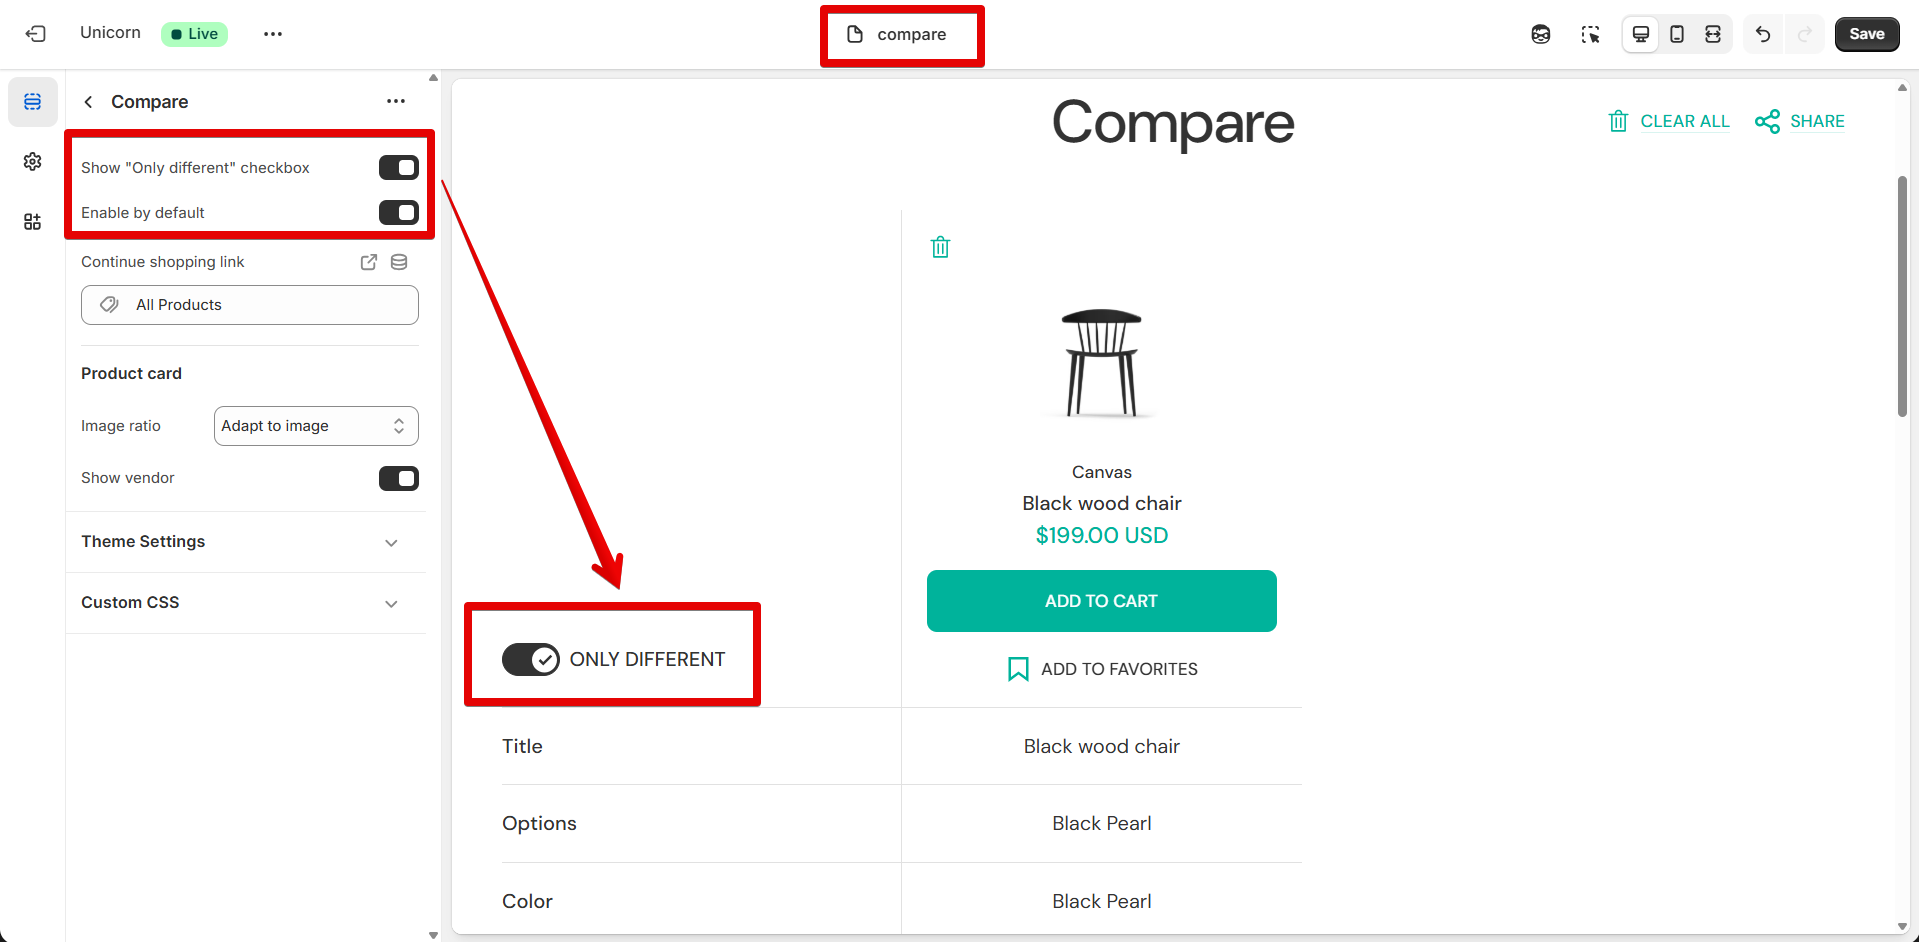This screenshot has height=942, width=1919.
Task: Toggle the Only Different preview switch
Action: (x=531, y=659)
